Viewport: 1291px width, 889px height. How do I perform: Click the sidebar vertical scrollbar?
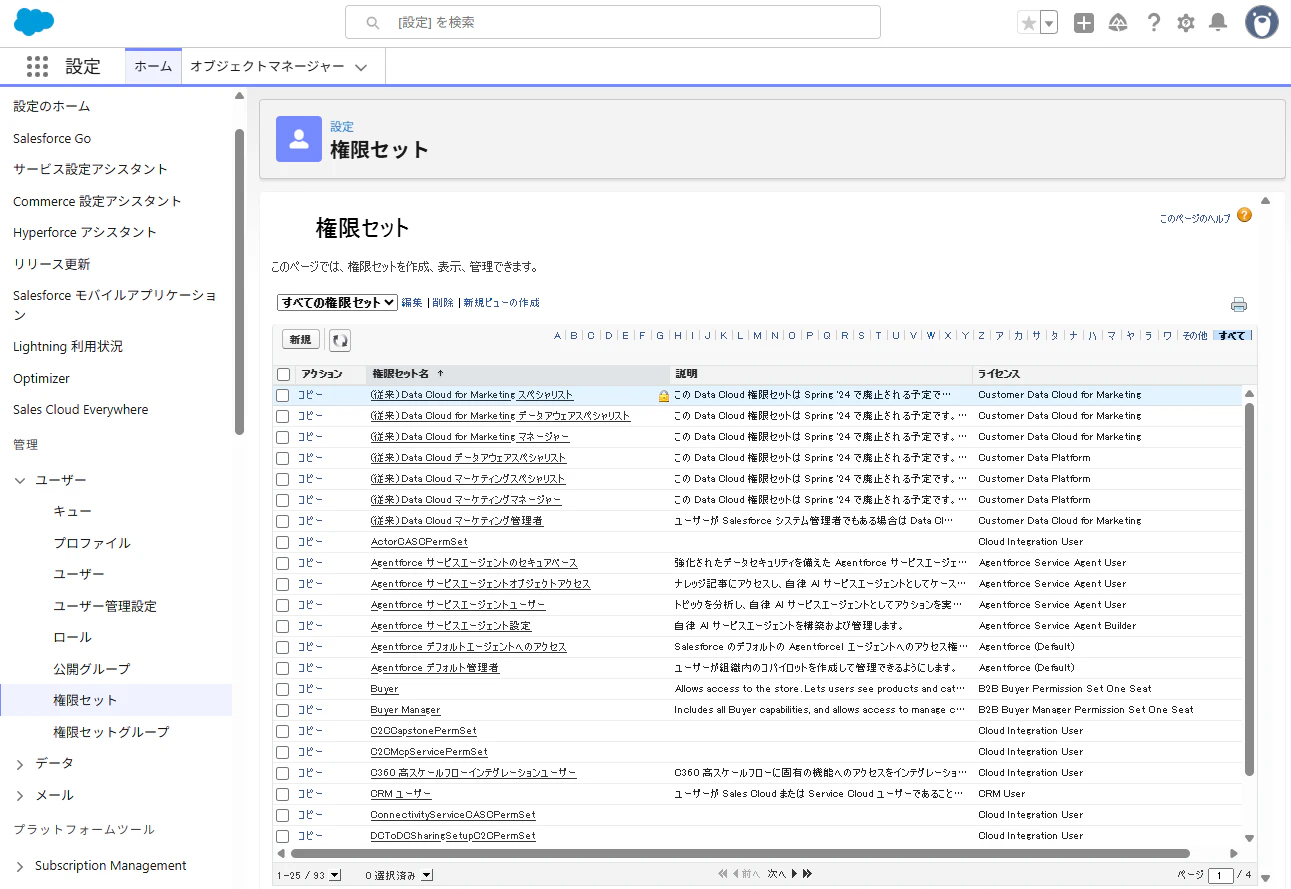coord(239,282)
